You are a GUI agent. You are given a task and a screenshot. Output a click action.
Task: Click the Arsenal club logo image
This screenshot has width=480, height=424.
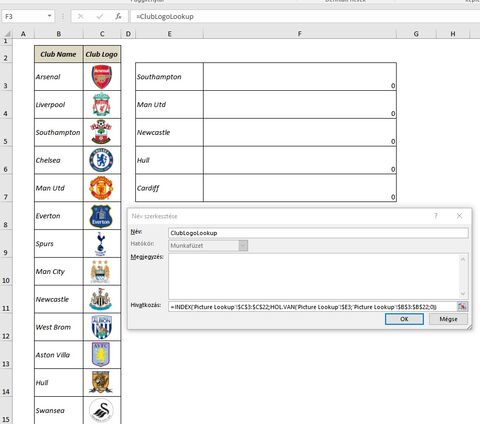[x=102, y=77]
